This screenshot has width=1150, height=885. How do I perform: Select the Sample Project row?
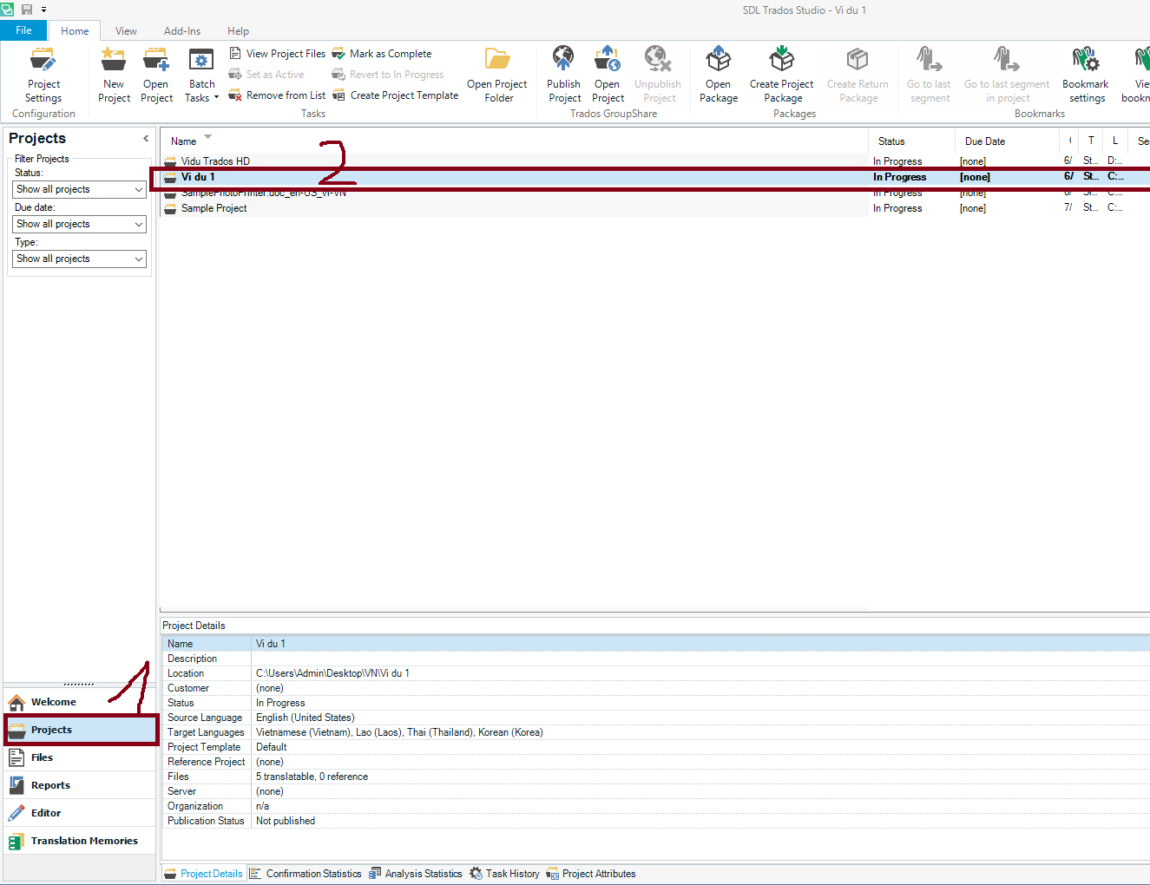tap(213, 208)
